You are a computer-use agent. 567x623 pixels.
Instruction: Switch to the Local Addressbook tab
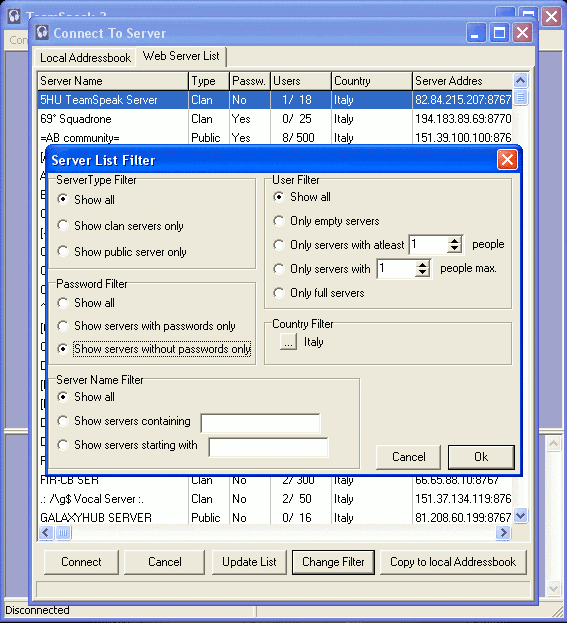[x=85, y=58]
